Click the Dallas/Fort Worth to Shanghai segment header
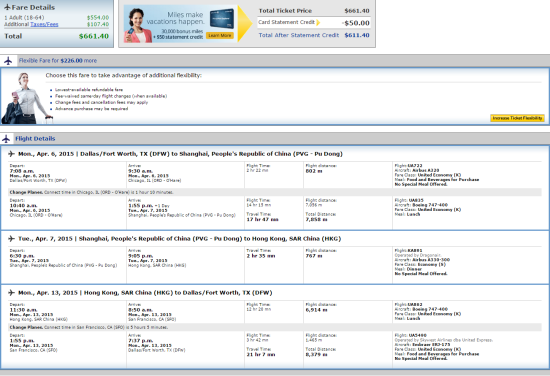 click(180, 154)
